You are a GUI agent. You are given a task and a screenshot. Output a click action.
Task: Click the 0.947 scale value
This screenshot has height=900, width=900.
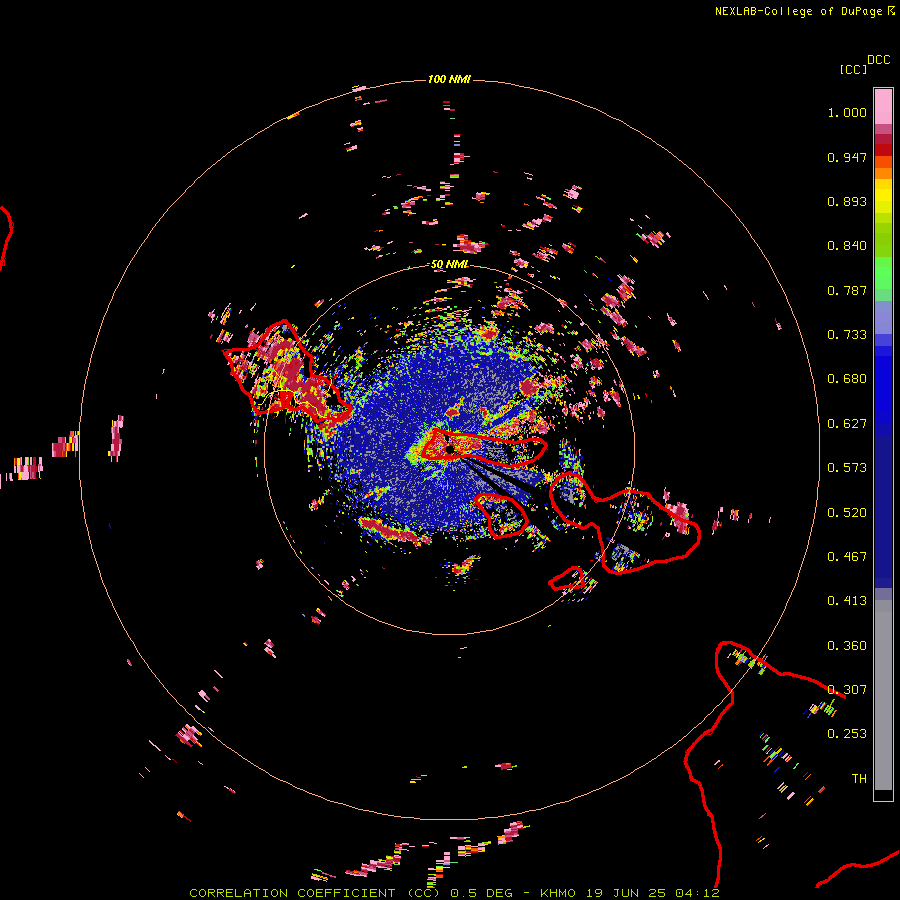point(847,157)
